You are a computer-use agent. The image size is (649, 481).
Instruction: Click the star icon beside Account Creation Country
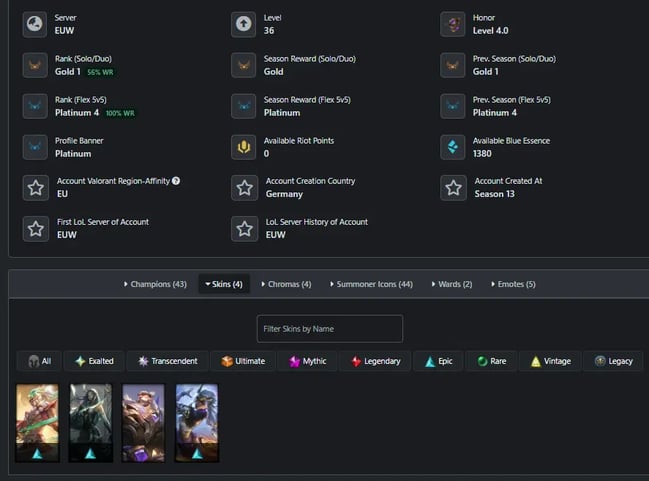click(245, 188)
